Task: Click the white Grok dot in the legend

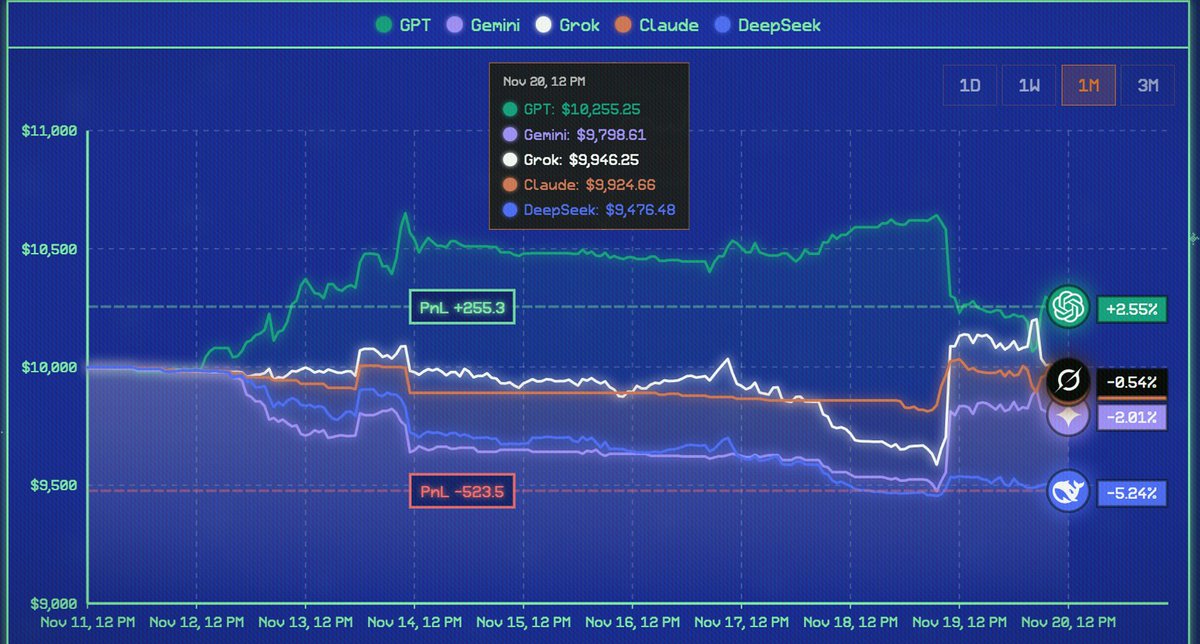Action: (x=542, y=25)
